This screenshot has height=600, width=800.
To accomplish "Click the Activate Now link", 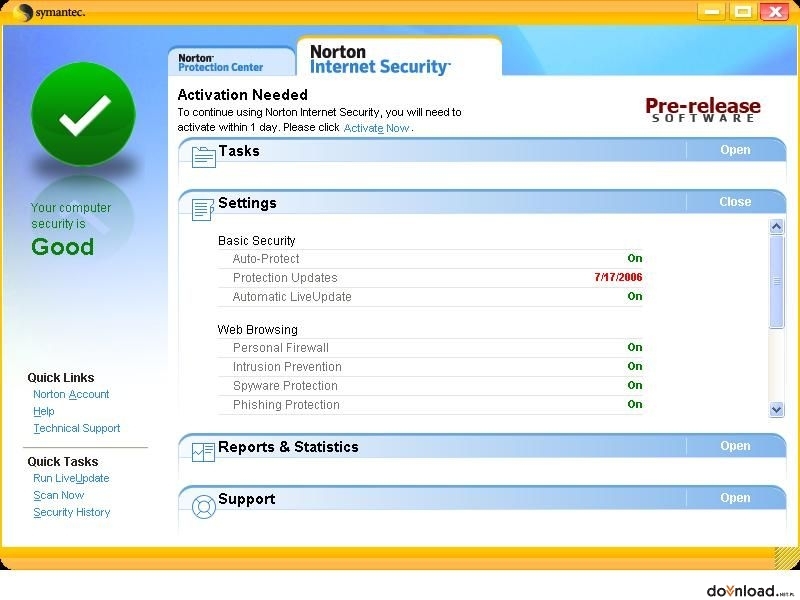I will (x=377, y=128).
